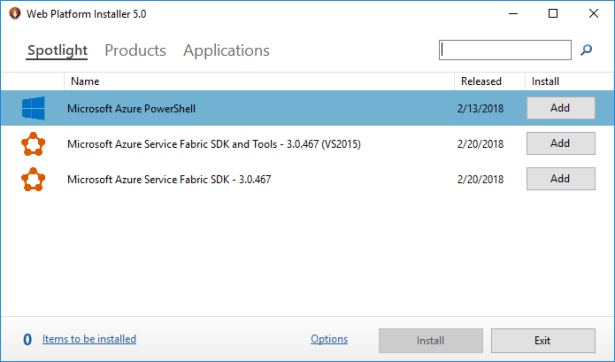615x362 pixels.
Task: Open the Applications tab
Action: pyautogui.click(x=226, y=51)
